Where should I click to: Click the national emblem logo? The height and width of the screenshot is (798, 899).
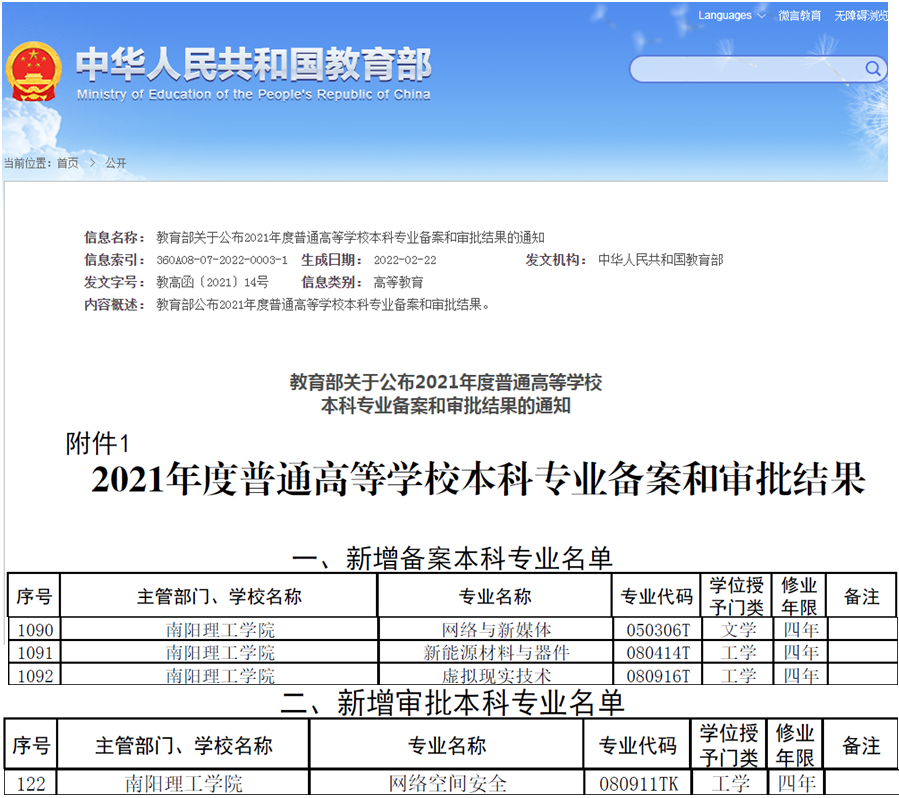[x=33, y=71]
